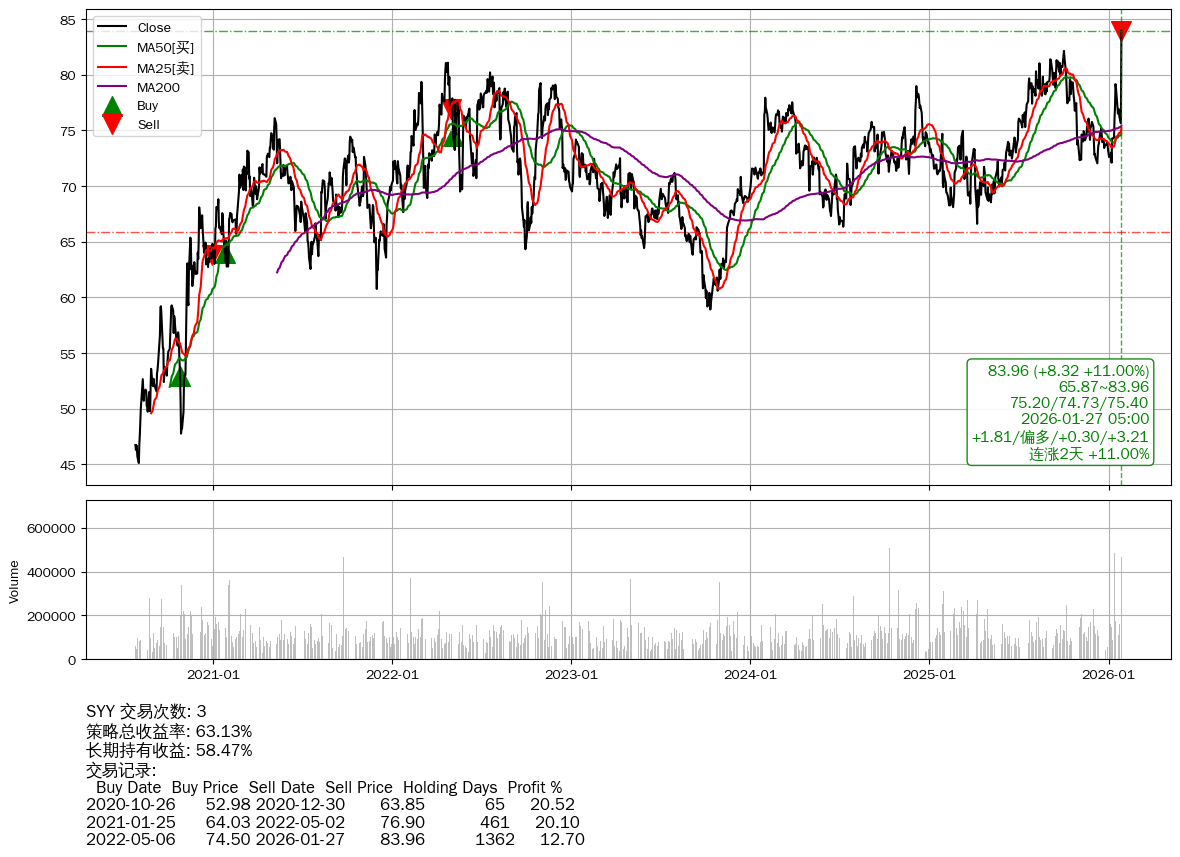Click the Profit % column header
1180x857 pixels.
[534, 787]
